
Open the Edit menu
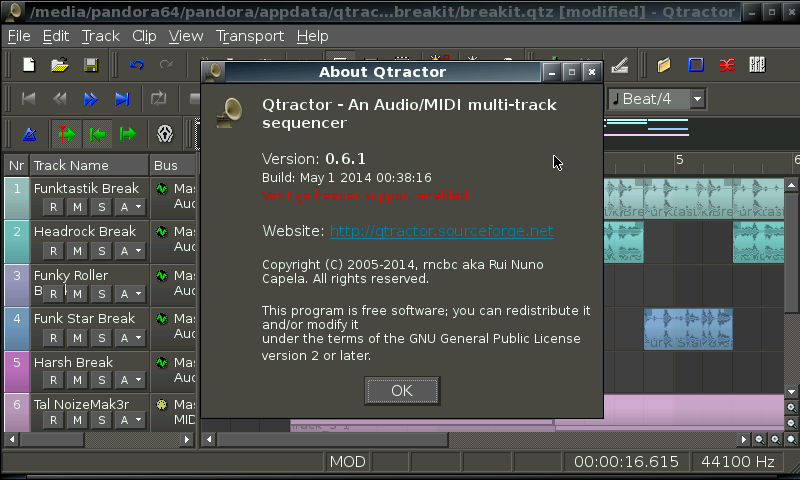coord(56,36)
